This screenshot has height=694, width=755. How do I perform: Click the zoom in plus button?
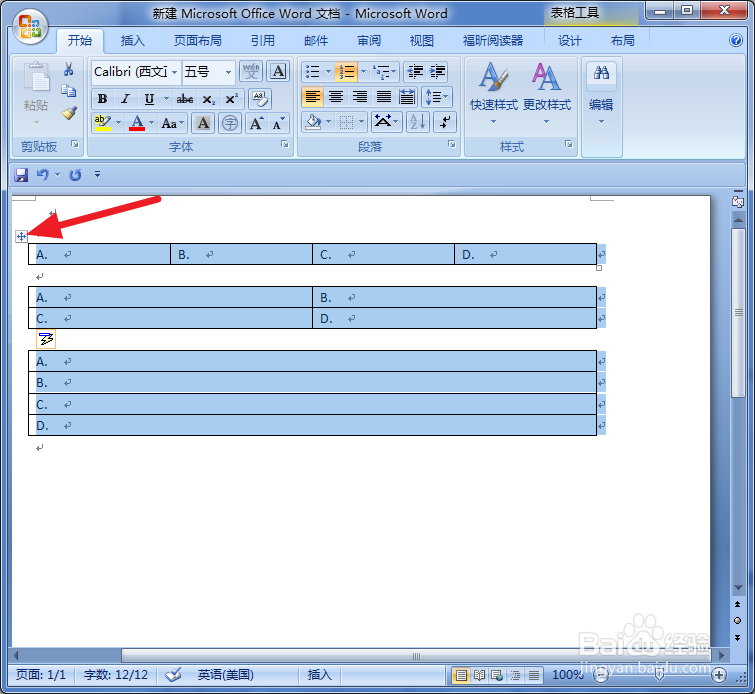click(x=719, y=675)
